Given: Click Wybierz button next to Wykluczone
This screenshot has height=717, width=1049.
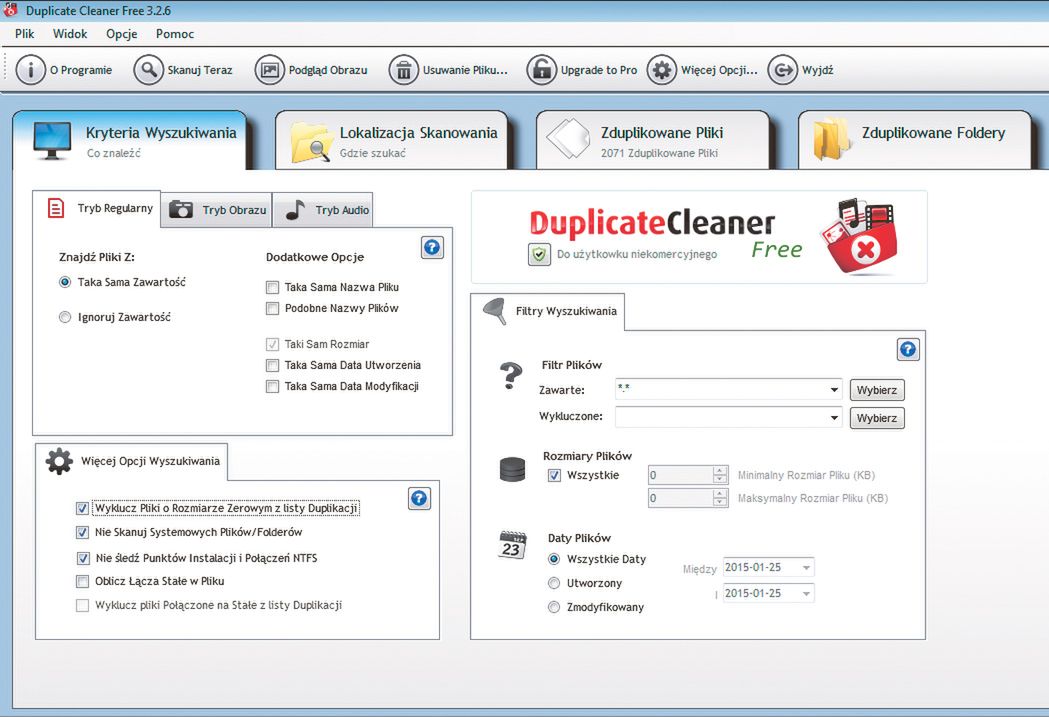Looking at the screenshot, I should [x=877, y=418].
